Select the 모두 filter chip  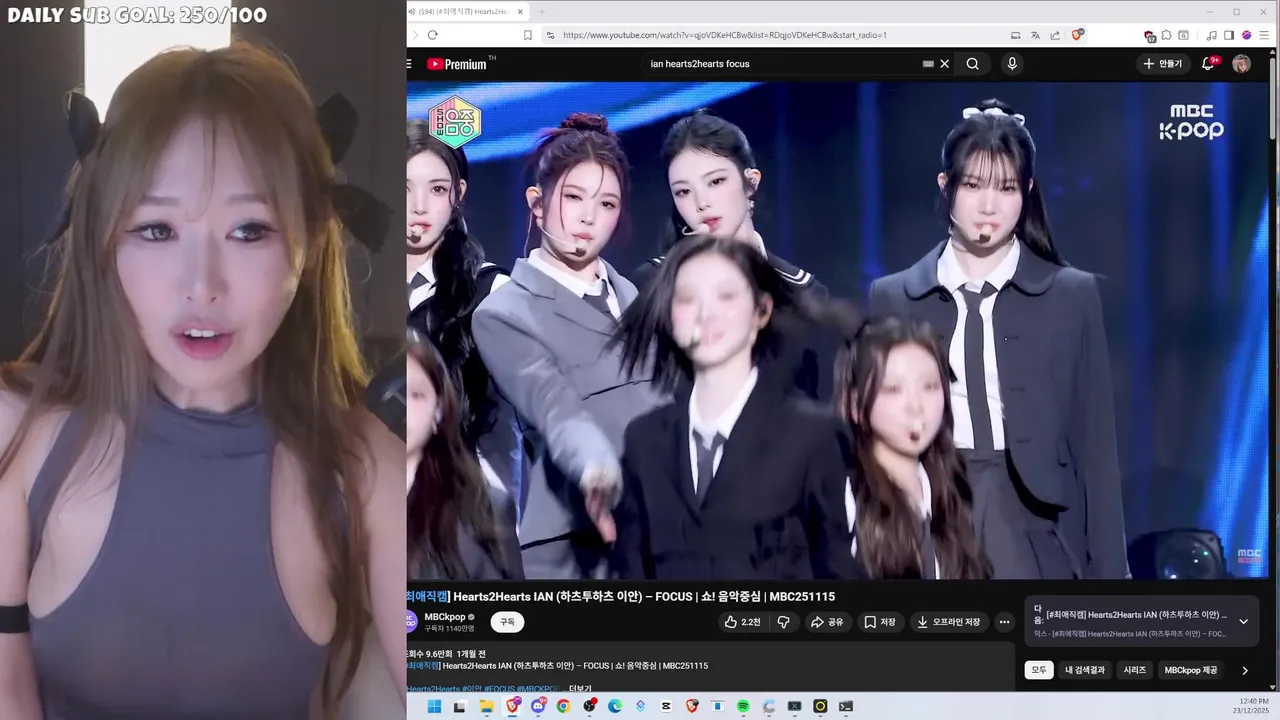1039,670
